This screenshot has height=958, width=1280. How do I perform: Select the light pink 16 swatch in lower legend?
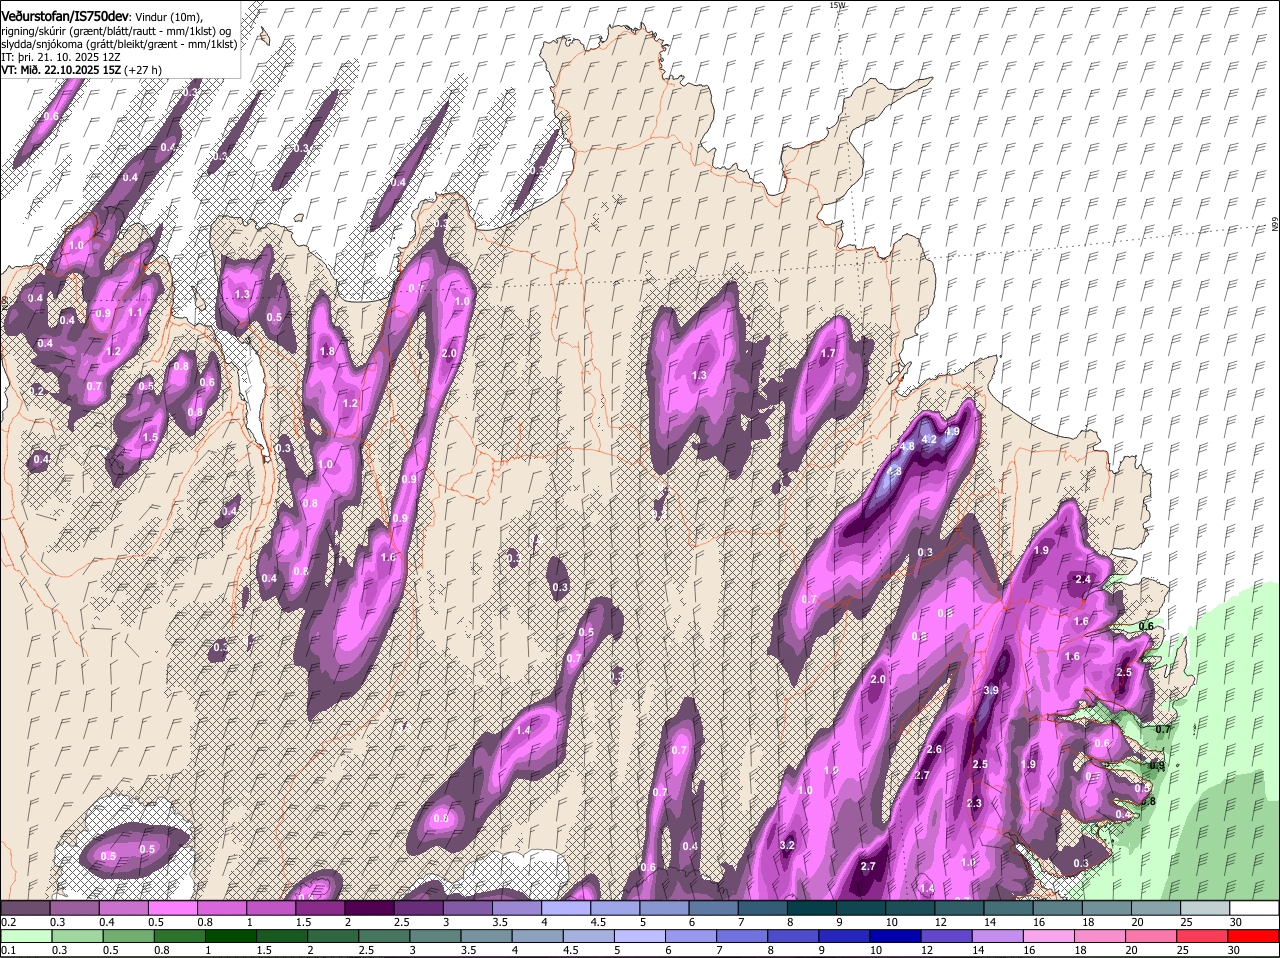[x=1050, y=936]
